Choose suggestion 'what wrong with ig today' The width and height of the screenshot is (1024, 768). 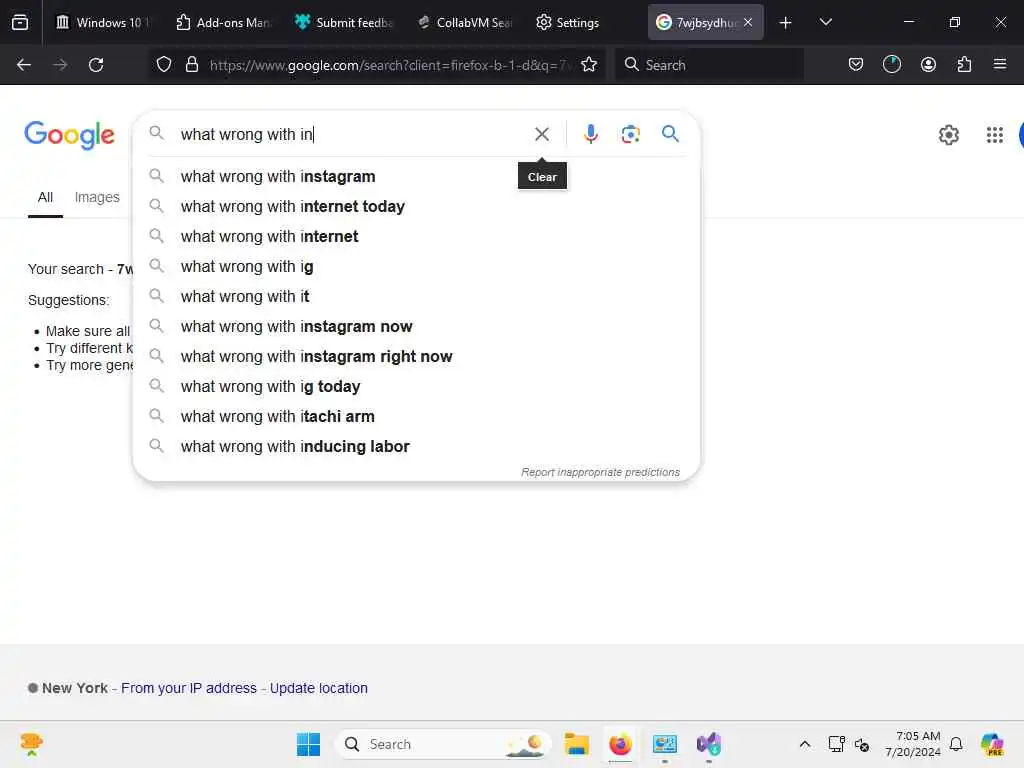tap(416, 387)
